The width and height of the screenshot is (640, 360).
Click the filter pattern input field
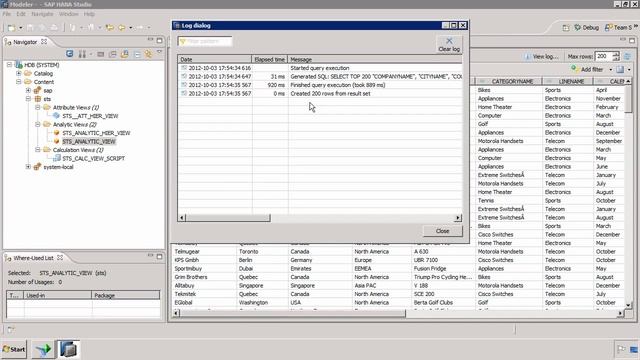(205, 41)
